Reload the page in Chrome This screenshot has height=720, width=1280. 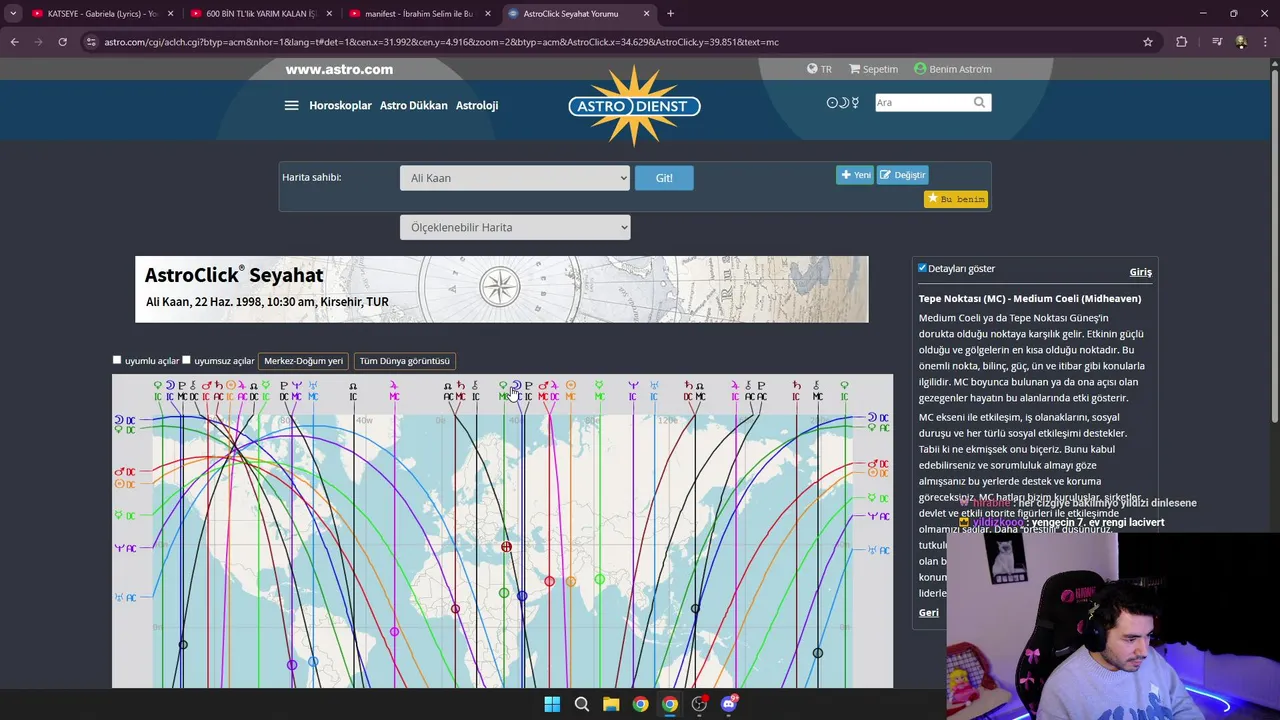(62, 42)
